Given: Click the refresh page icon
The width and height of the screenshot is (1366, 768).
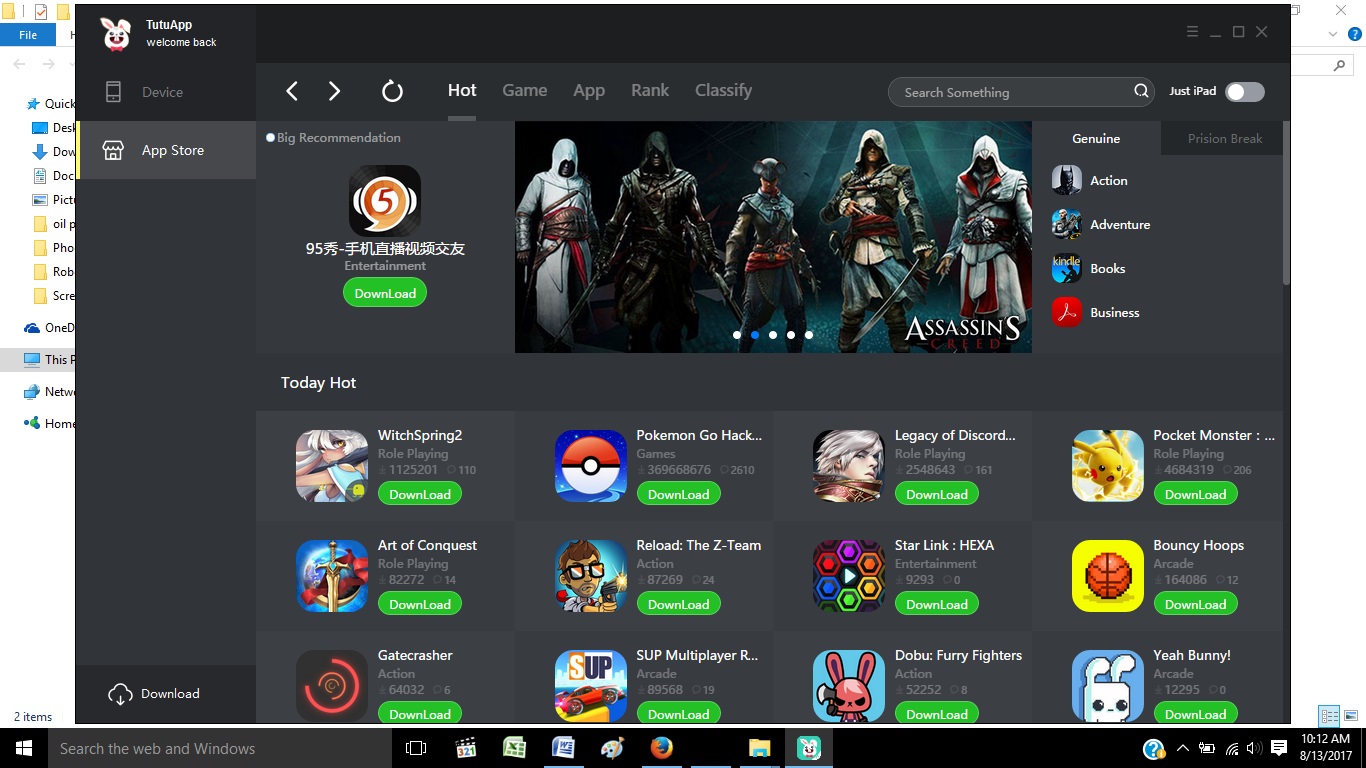Looking at the screenshot, I should pyautogui.click(x=392, y=91).
